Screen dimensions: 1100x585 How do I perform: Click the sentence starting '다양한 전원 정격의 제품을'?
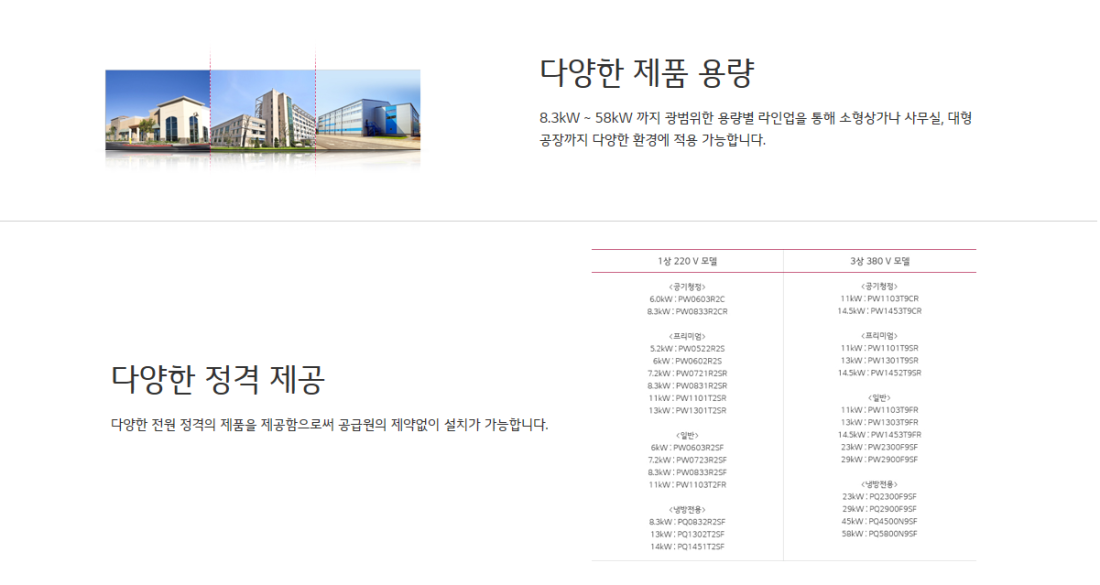(330, 424)
